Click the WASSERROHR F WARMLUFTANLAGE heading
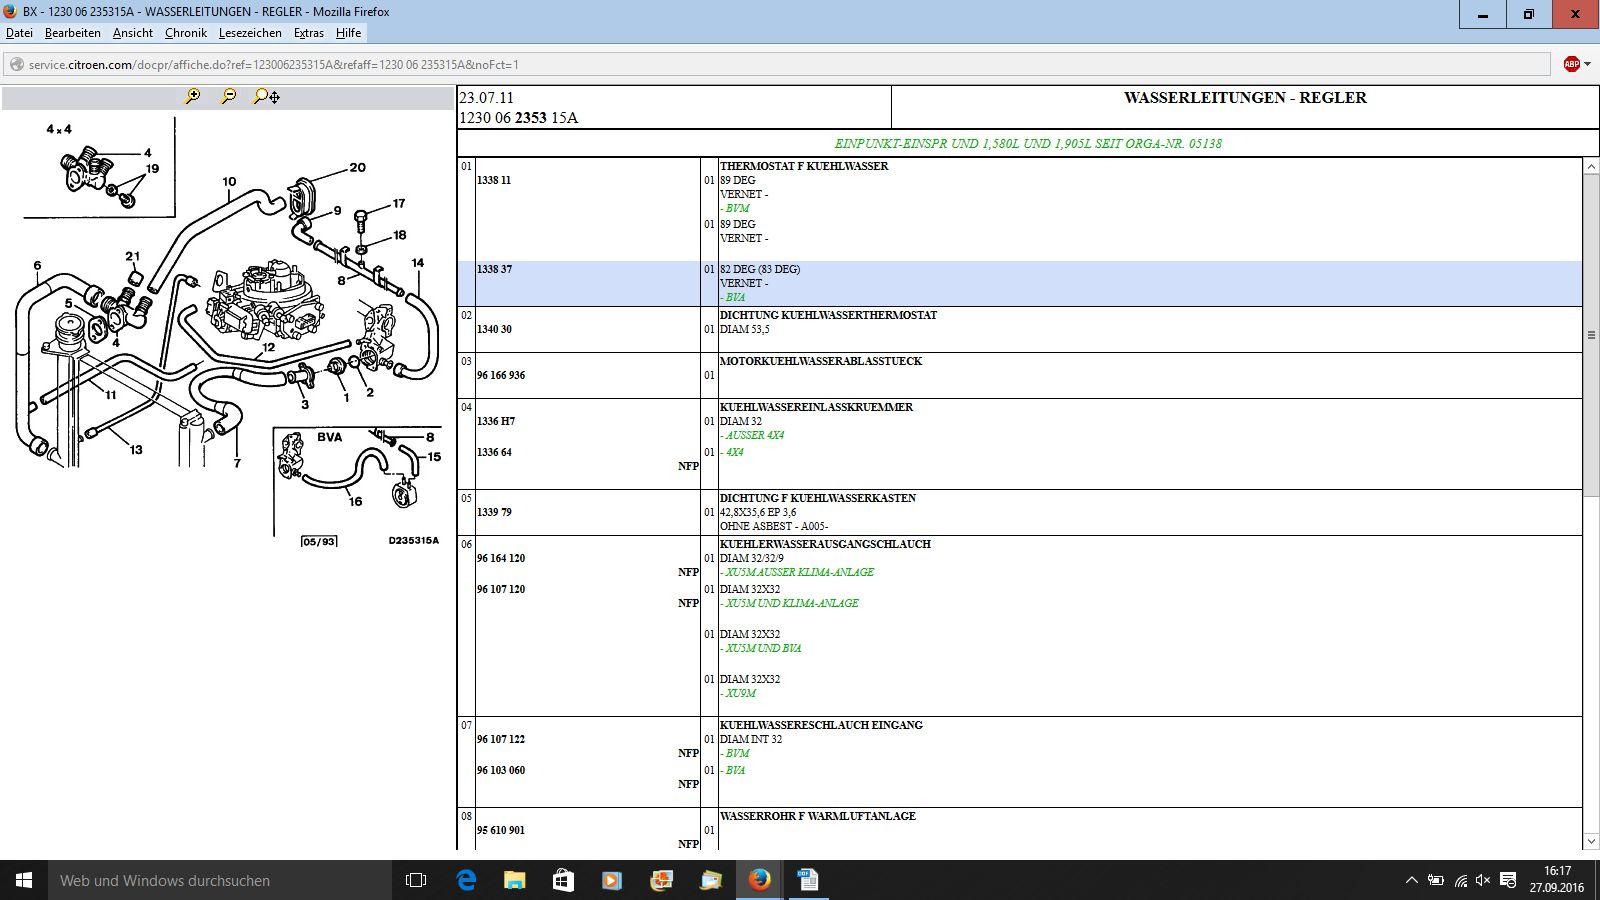 point(818,816)
